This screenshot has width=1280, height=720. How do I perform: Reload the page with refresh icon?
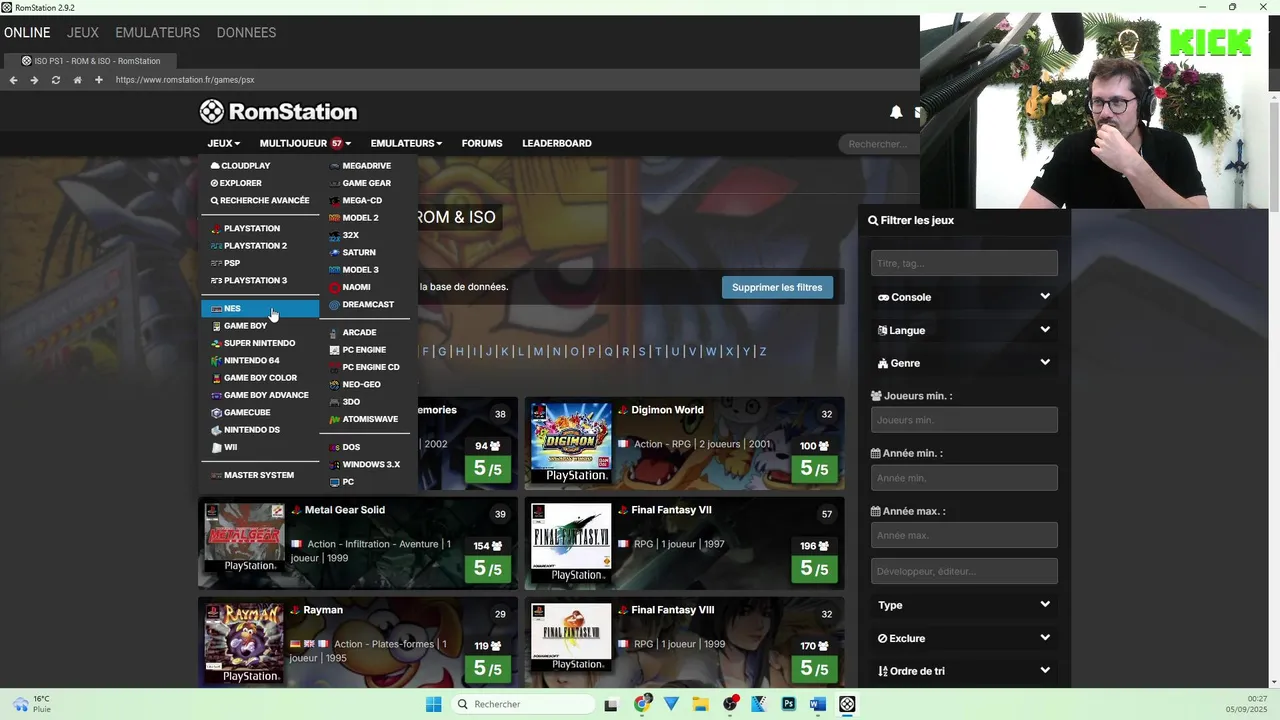56,80
